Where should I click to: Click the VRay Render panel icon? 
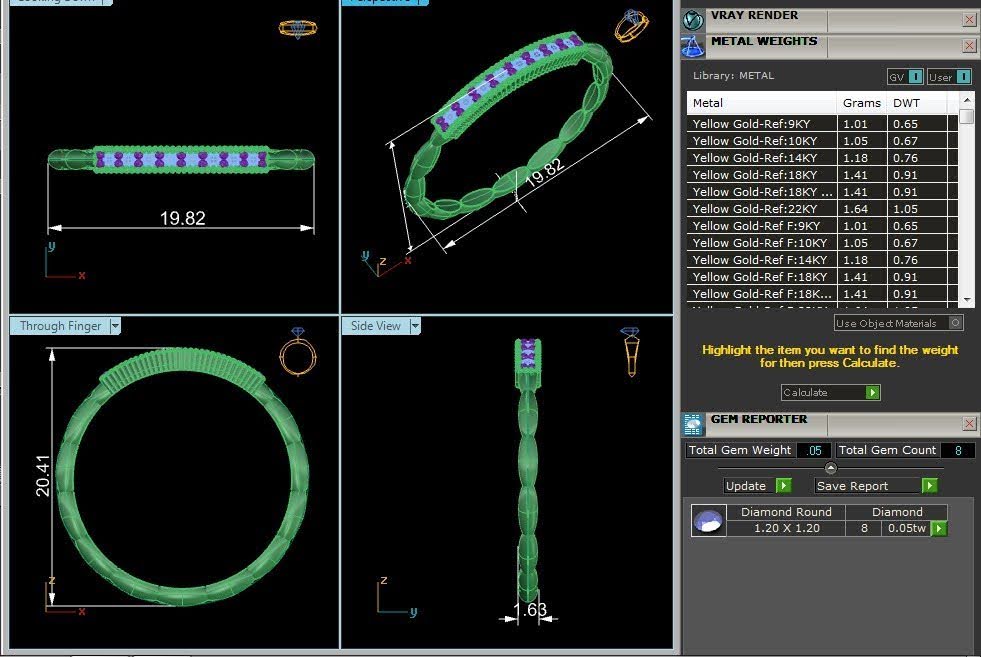tap(693, 20)
